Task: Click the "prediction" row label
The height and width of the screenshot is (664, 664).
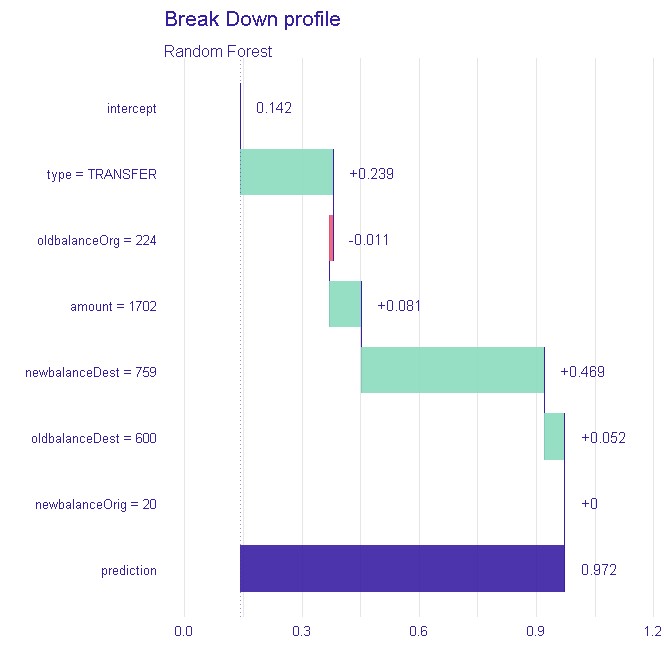Action: [x=129, y=570]
